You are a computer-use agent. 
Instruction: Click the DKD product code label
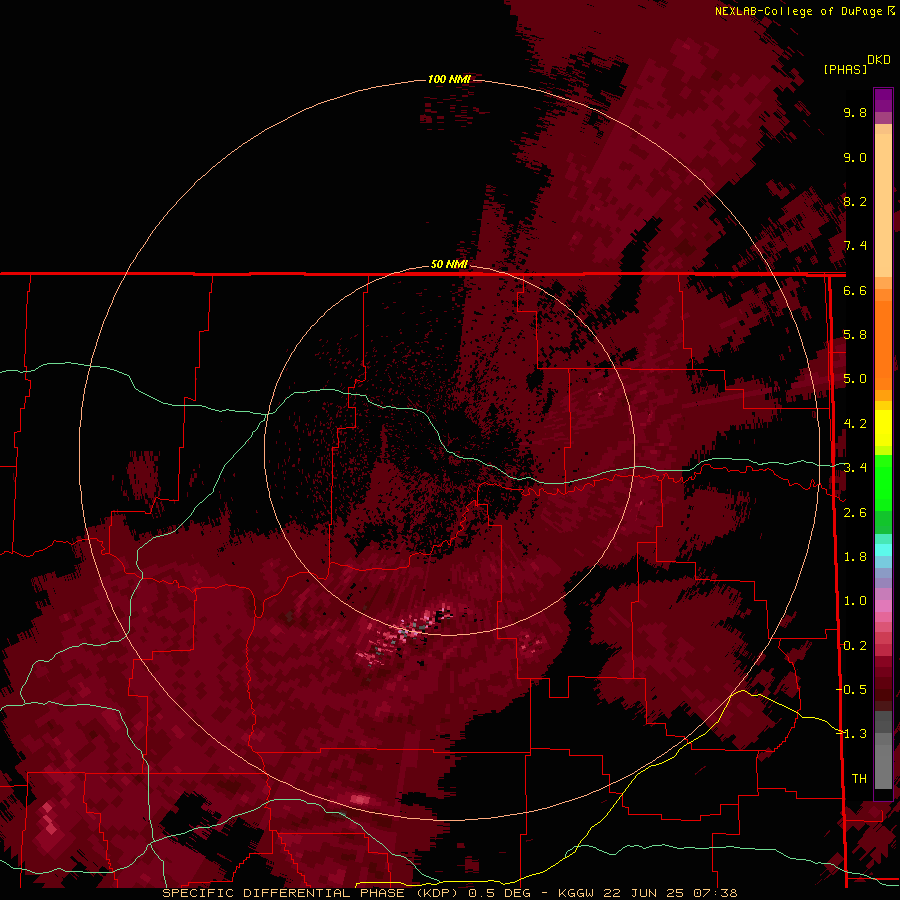pyautogui.click(x=879, y=60)
